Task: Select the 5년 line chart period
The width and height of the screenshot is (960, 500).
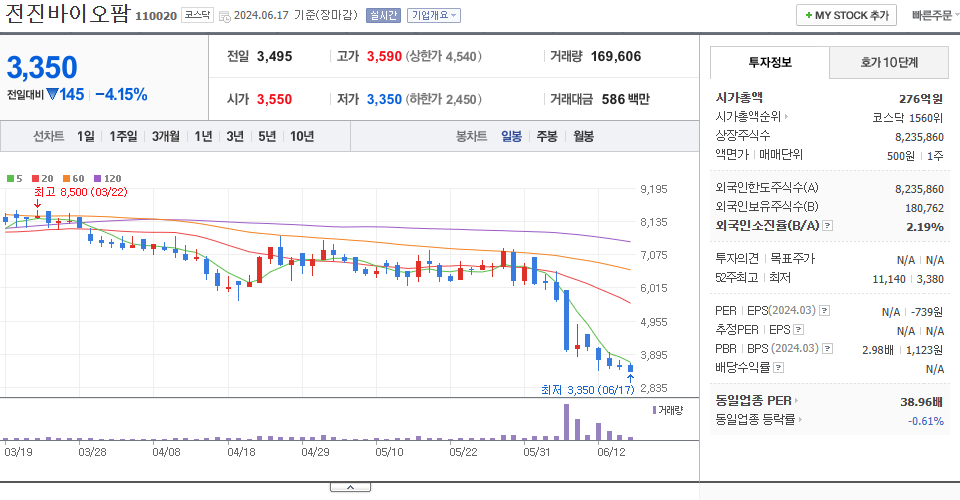Action: click(267, 136)
